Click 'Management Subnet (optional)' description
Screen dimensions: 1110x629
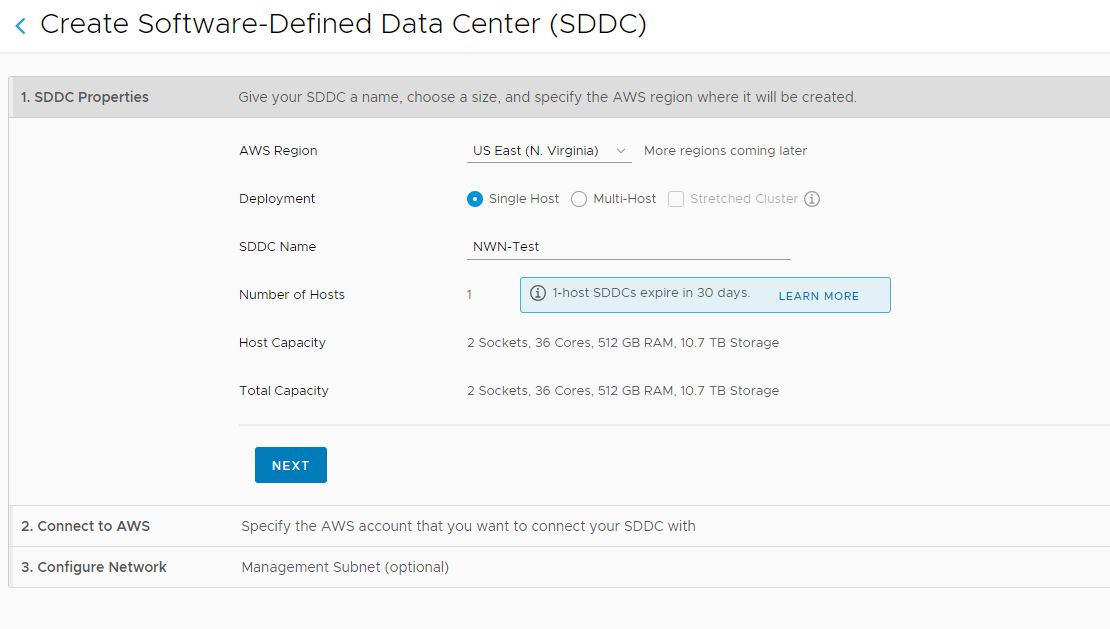(x=345, y=567)
